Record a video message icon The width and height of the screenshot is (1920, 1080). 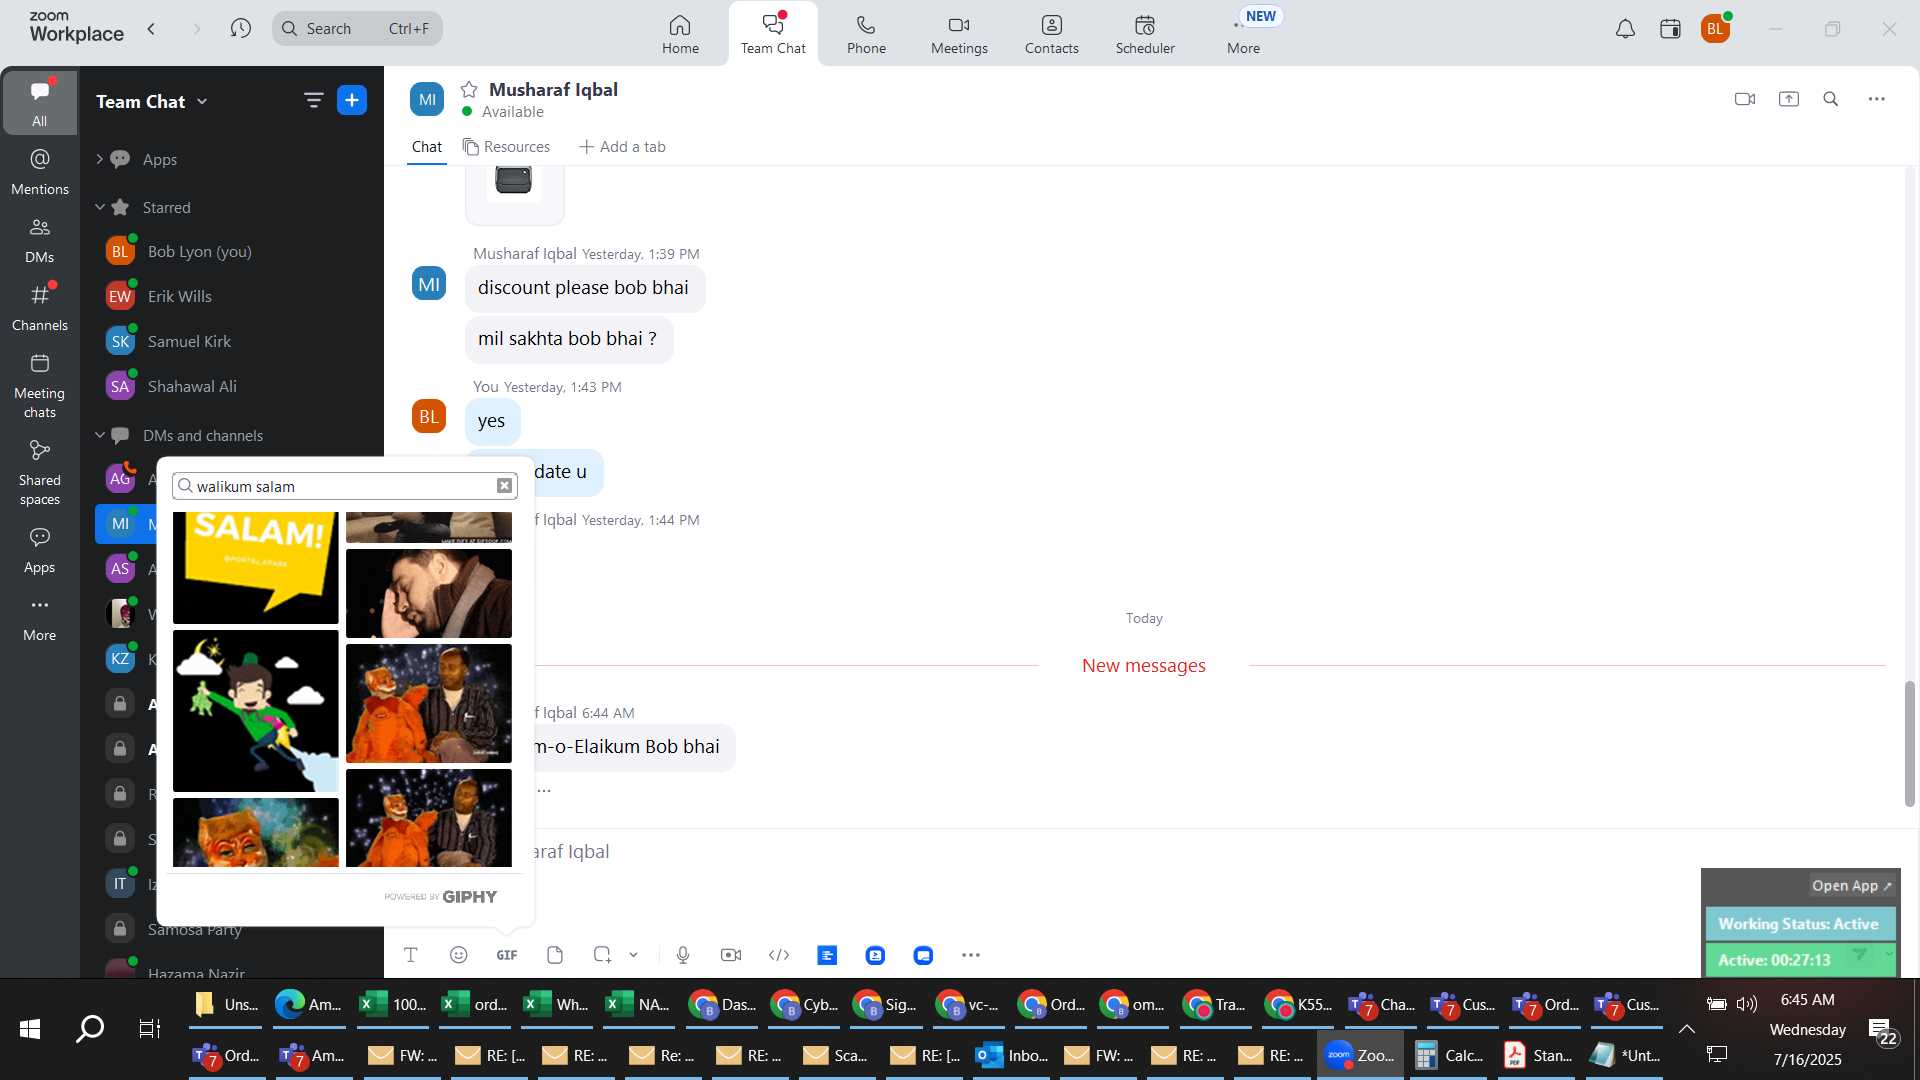[731, 955]
